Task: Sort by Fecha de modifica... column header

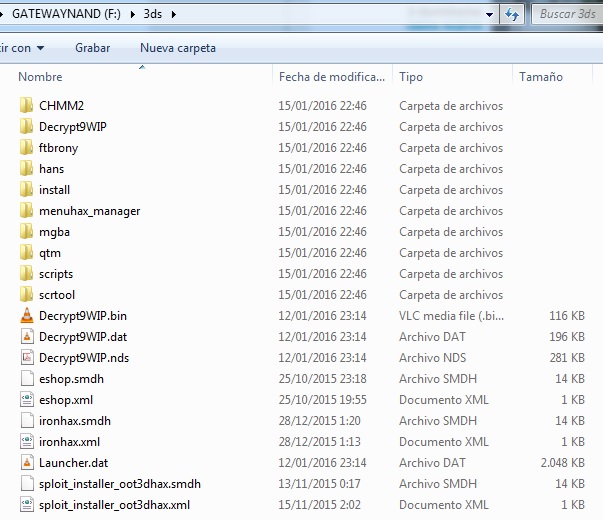Action: coord(331,77)
